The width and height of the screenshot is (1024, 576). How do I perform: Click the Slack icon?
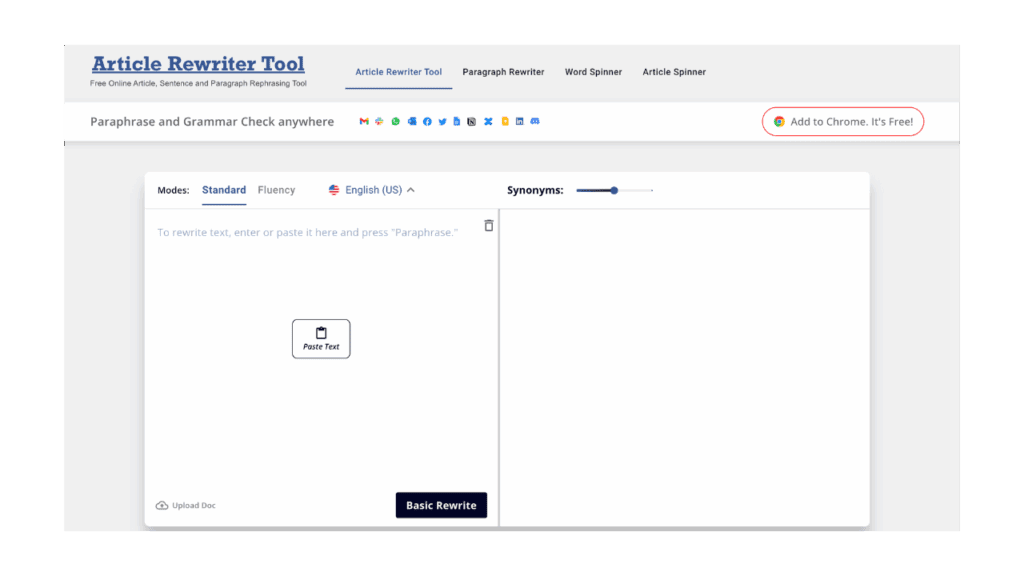(379, 121)
